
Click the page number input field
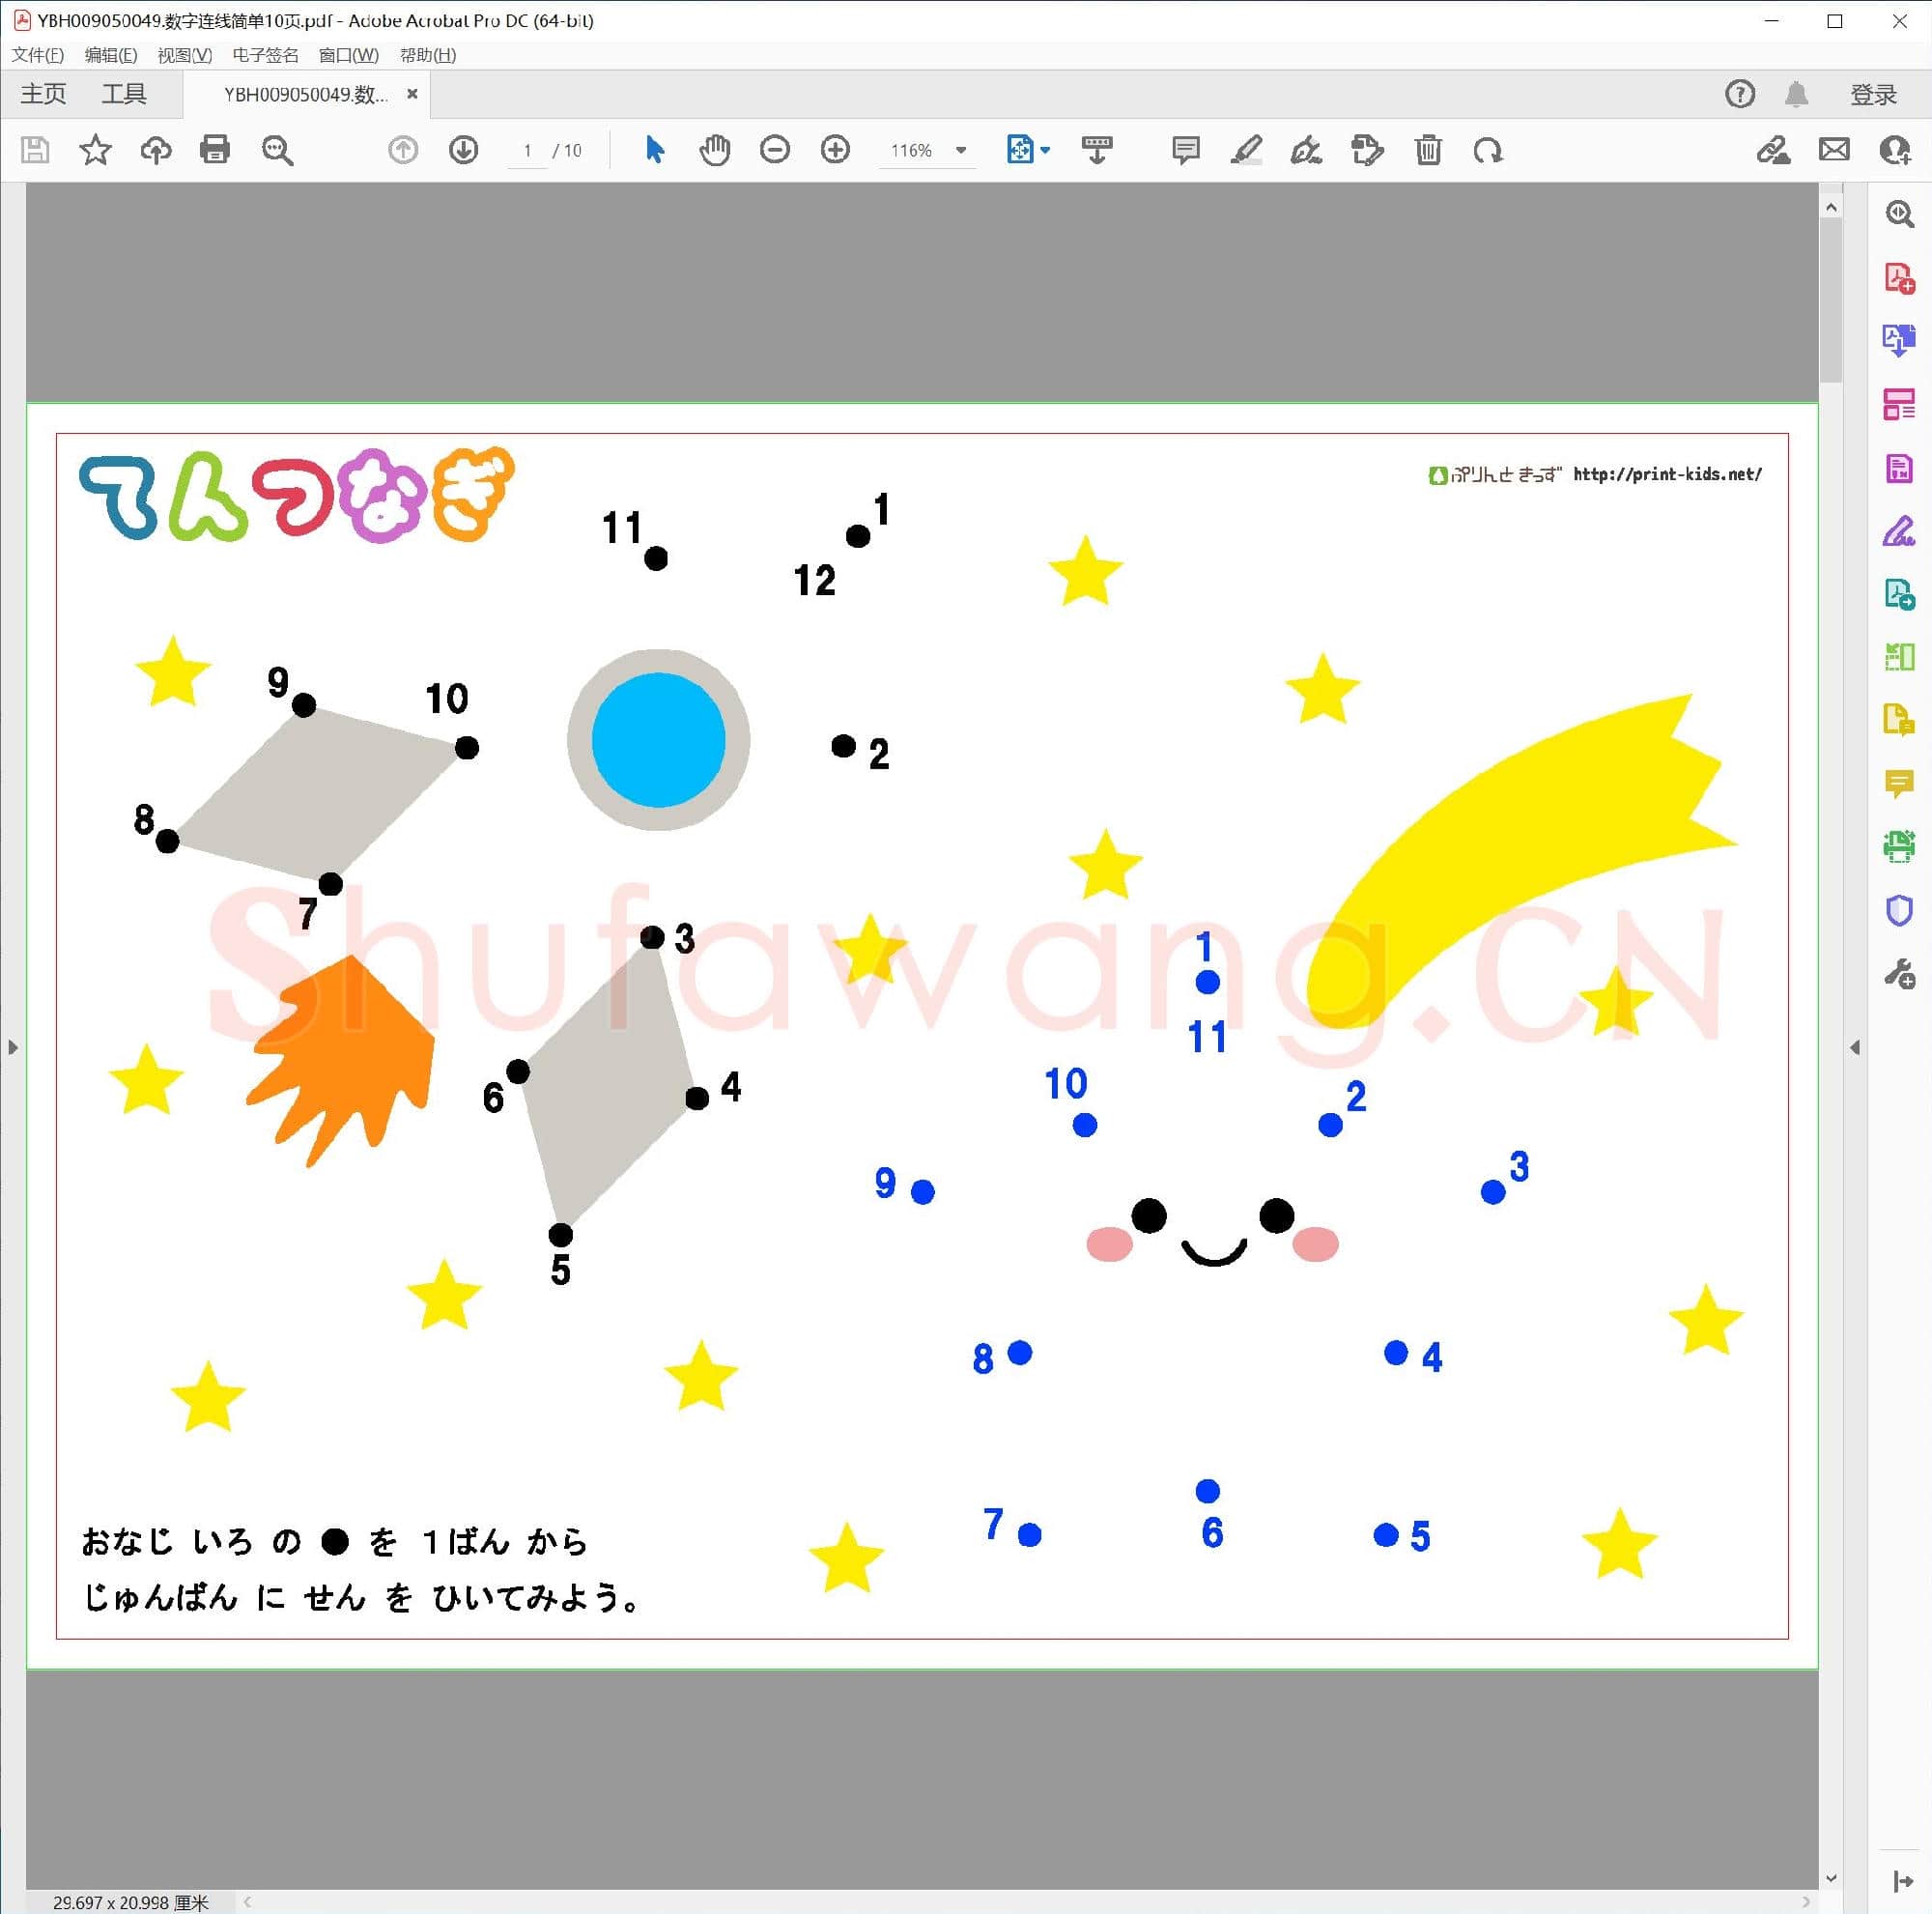[x=527, y=150]
